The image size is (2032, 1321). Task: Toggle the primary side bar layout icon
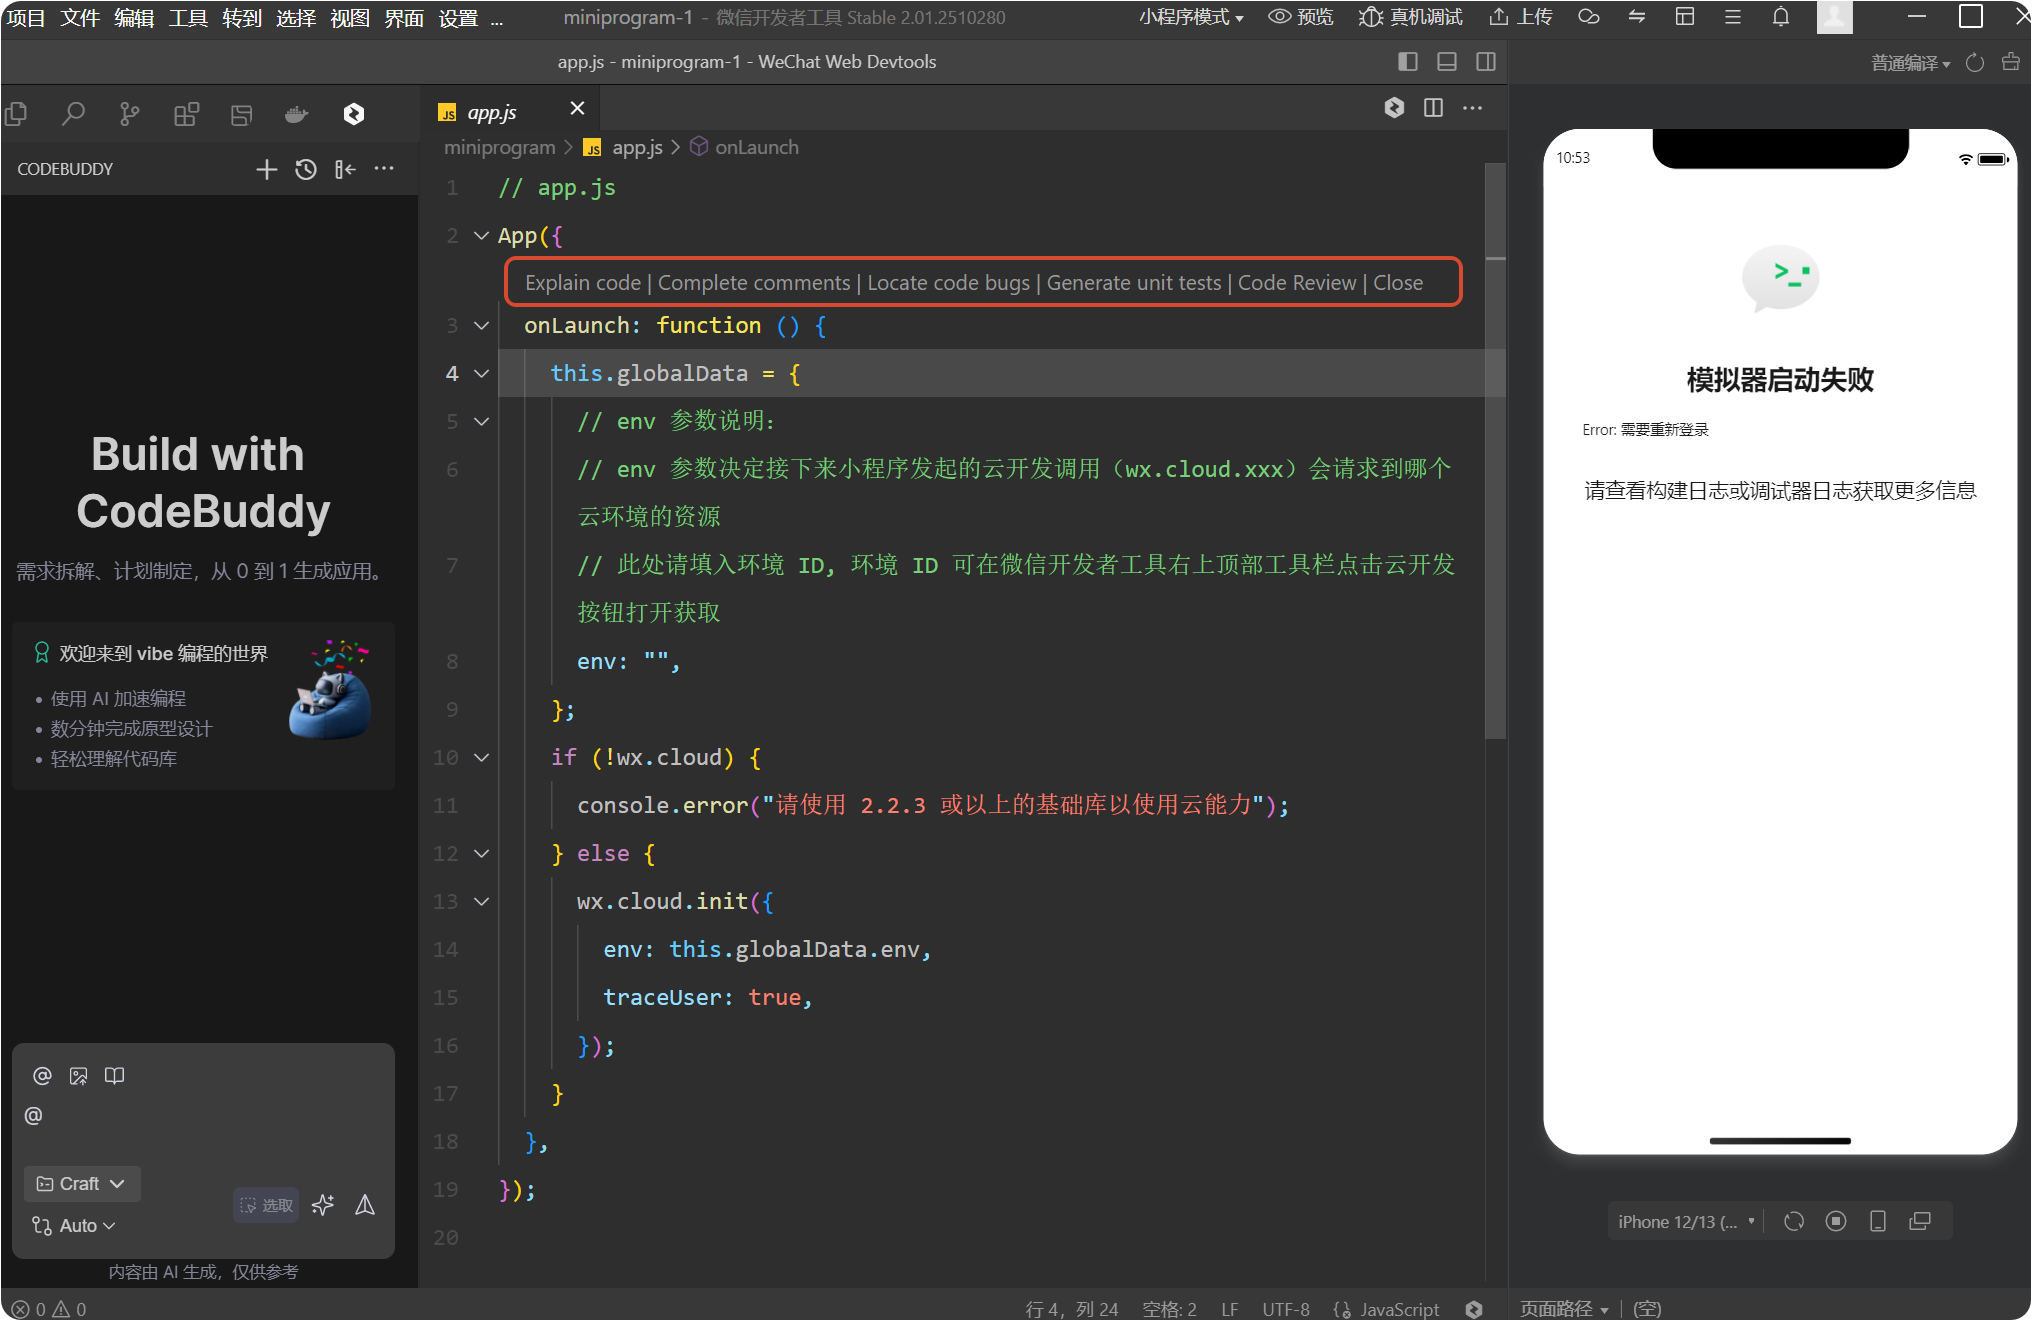[x=1408, y=62]
